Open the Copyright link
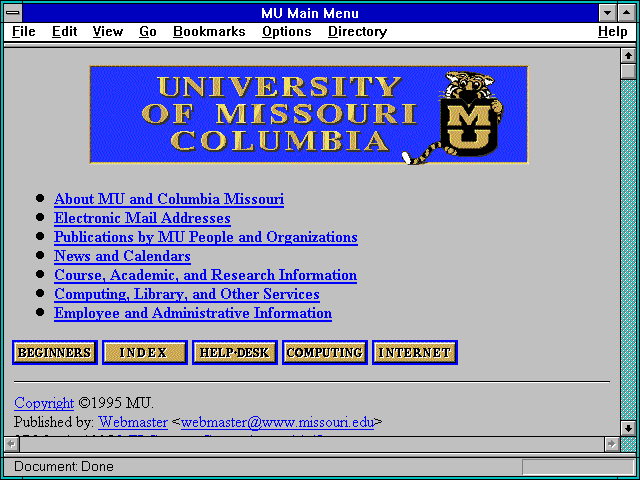 pos(44,403)
